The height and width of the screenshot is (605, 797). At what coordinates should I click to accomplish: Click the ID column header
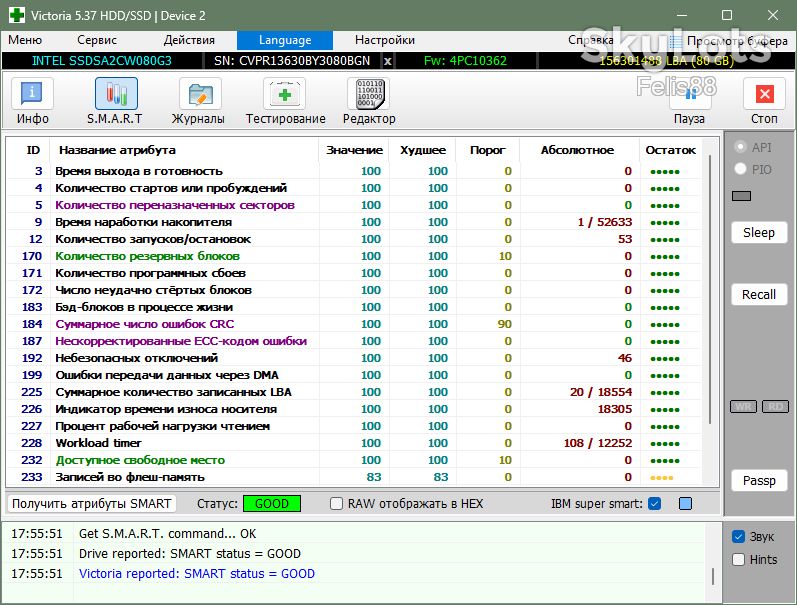click(x=33, y=150)
